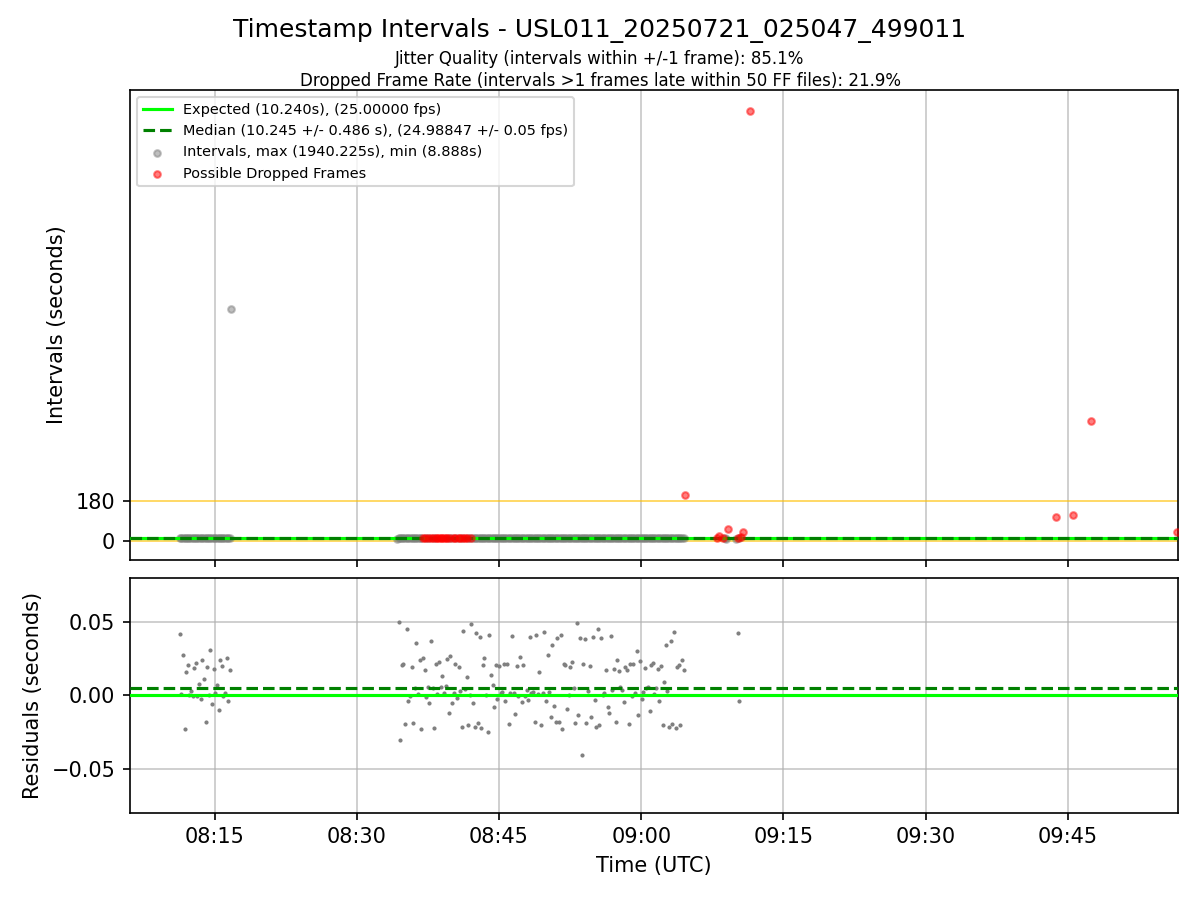The image size is (1200, 900).
Task: Click the gray outlier point near 08:17
Action: (231, 309)
